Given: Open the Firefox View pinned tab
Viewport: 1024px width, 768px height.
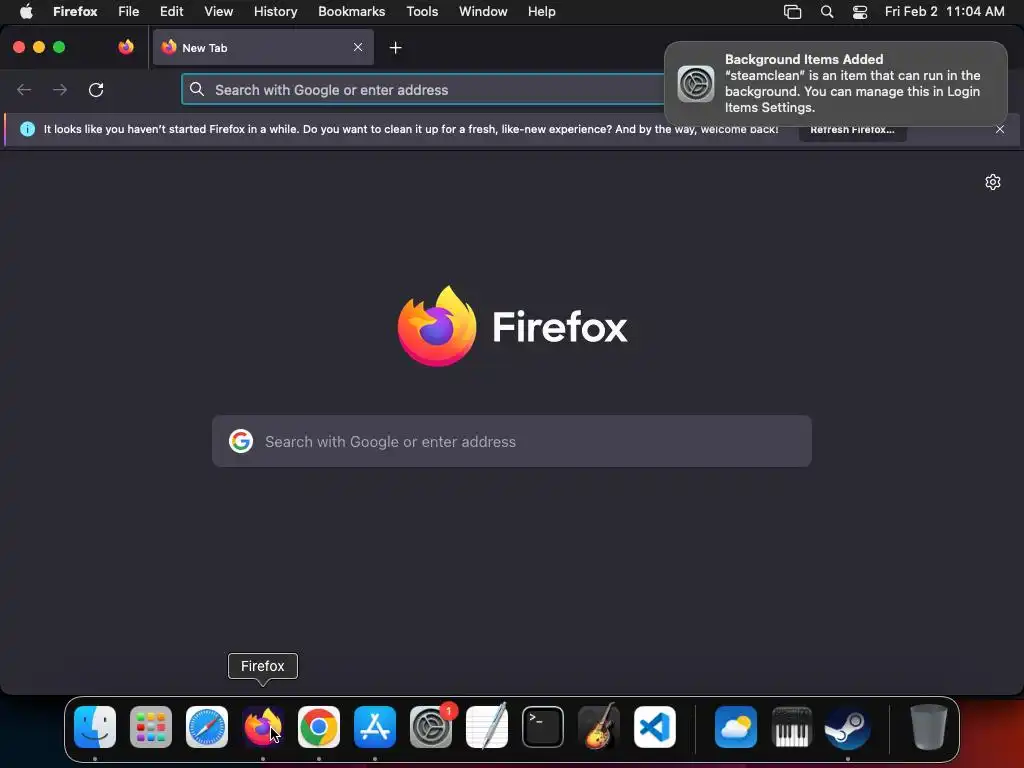Looking at the screenshot, I should tap(126, 47).
